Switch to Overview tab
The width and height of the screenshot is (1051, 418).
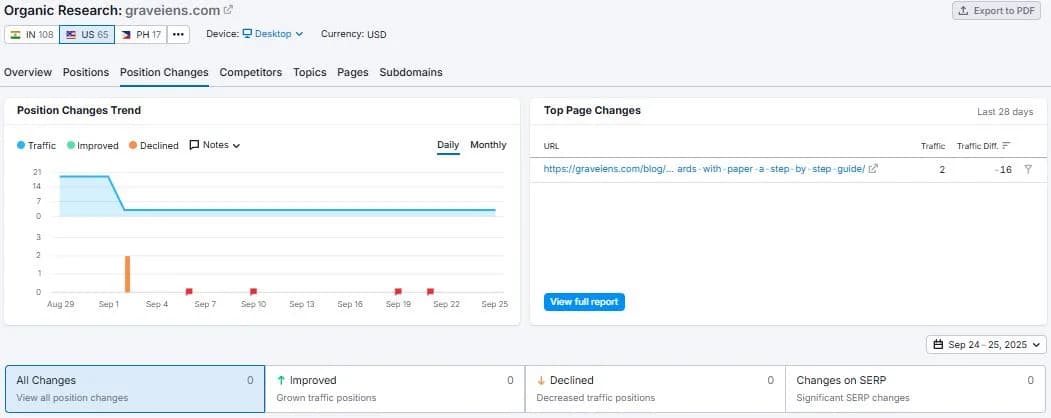pyautogui.click(x=27, y=72)
